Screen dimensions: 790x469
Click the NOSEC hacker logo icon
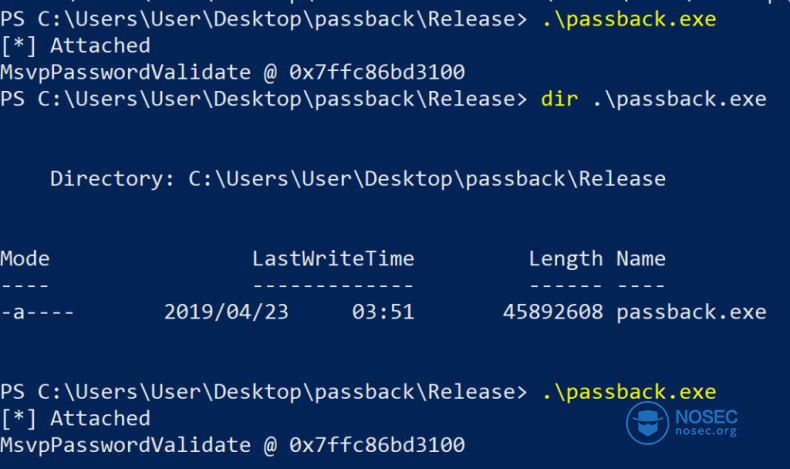(647, 423)
